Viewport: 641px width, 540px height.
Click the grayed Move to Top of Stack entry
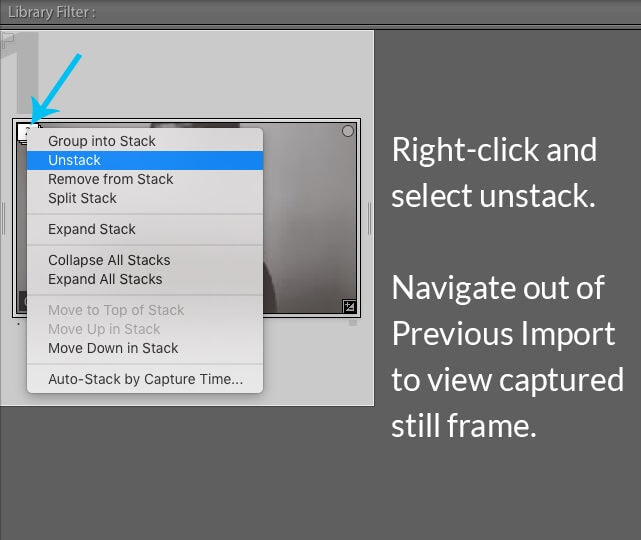tap(116, 310)
